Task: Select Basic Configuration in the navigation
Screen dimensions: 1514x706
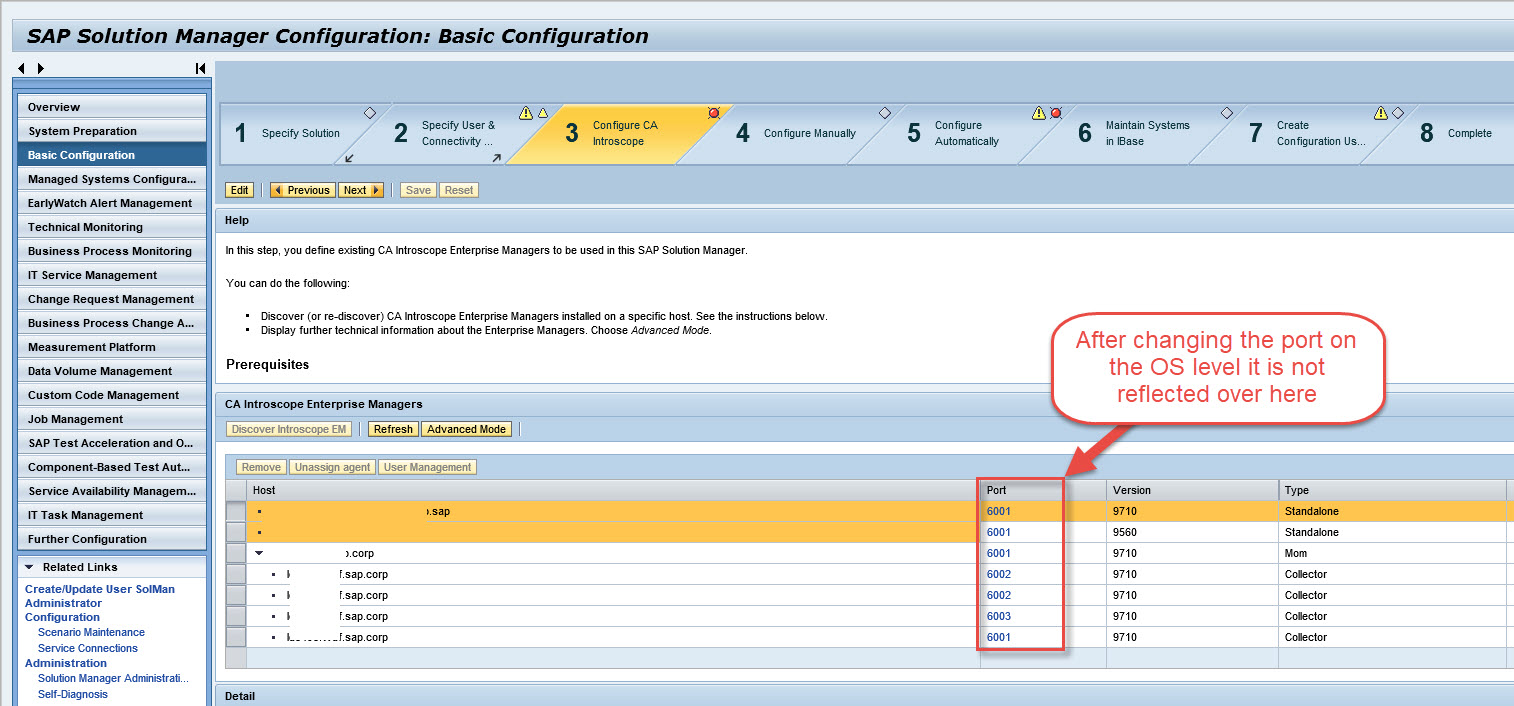Action: click(x=112, y=155)
